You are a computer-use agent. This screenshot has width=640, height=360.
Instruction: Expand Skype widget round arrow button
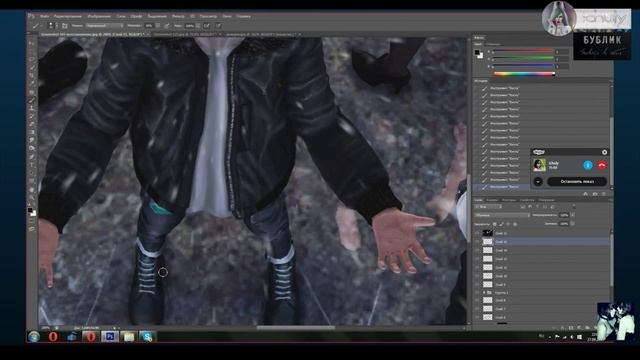[x=538, y=182]
